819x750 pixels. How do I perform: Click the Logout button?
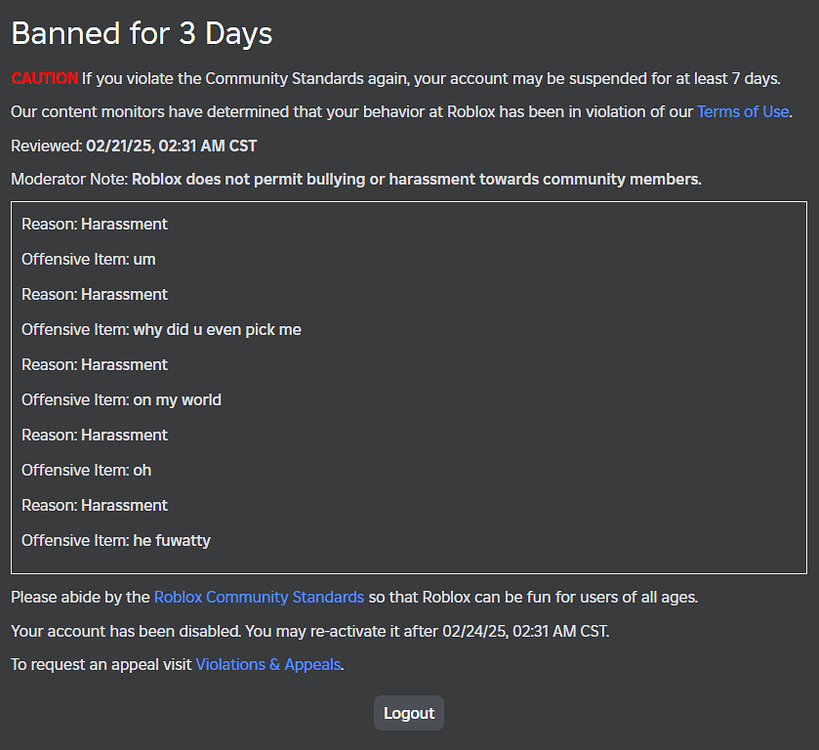pyautogui.click(x=408, y=712)
